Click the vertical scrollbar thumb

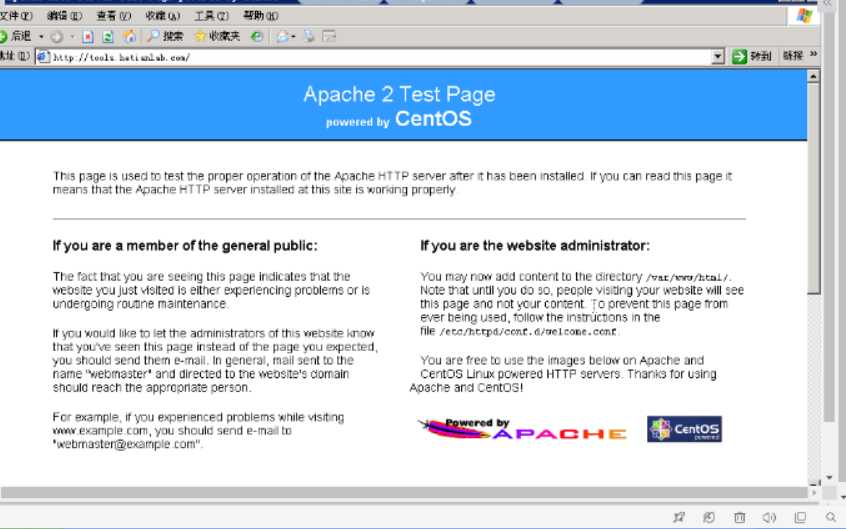point(814,188)
